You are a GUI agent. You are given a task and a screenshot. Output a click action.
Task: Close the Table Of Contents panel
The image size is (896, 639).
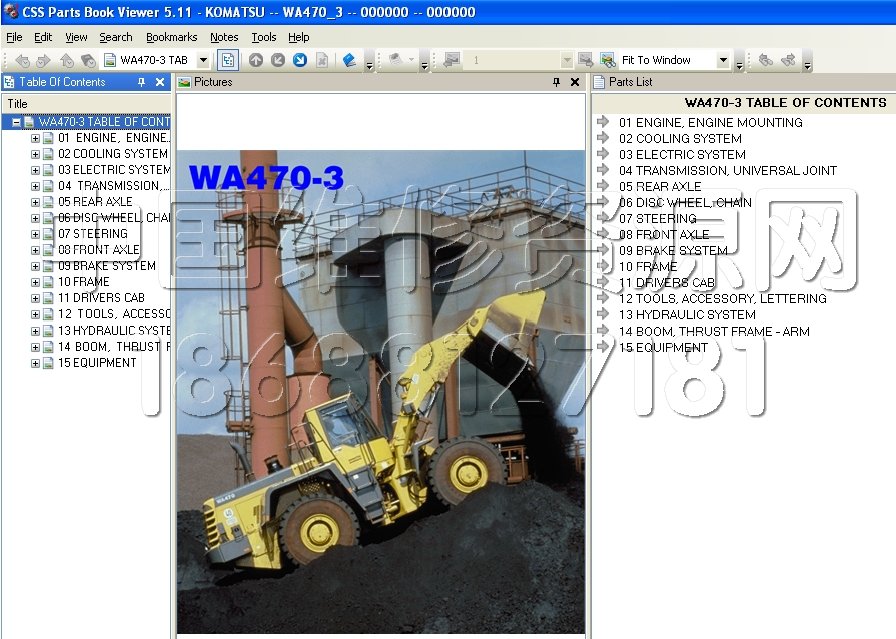[x=160, y=82]
